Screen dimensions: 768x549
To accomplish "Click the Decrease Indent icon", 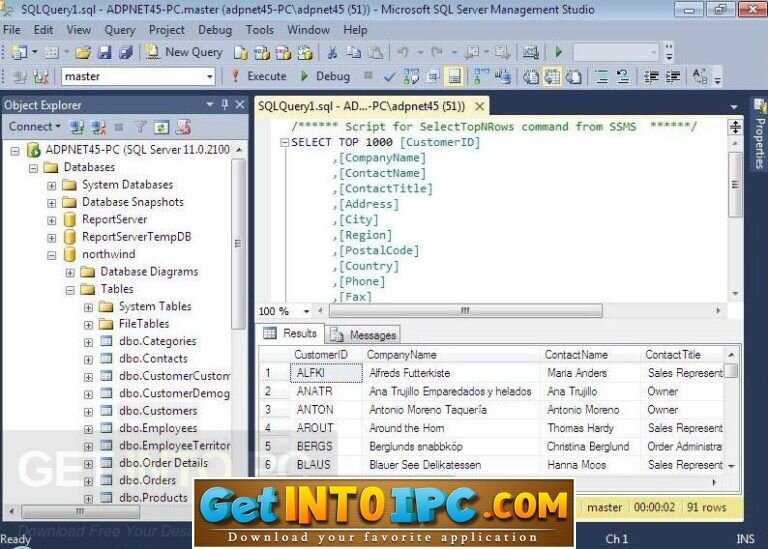I will (x=651, y=77).
